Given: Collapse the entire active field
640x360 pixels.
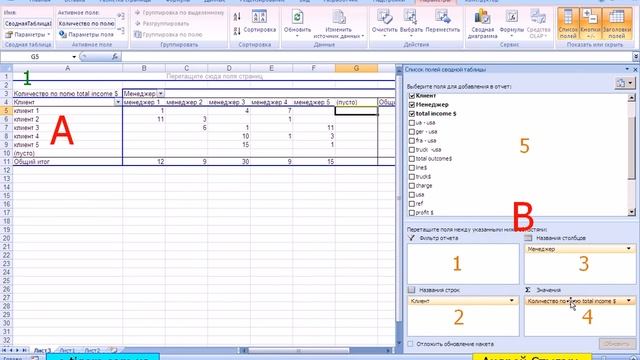Looking at the screenshot, I should tap(121, 30).
